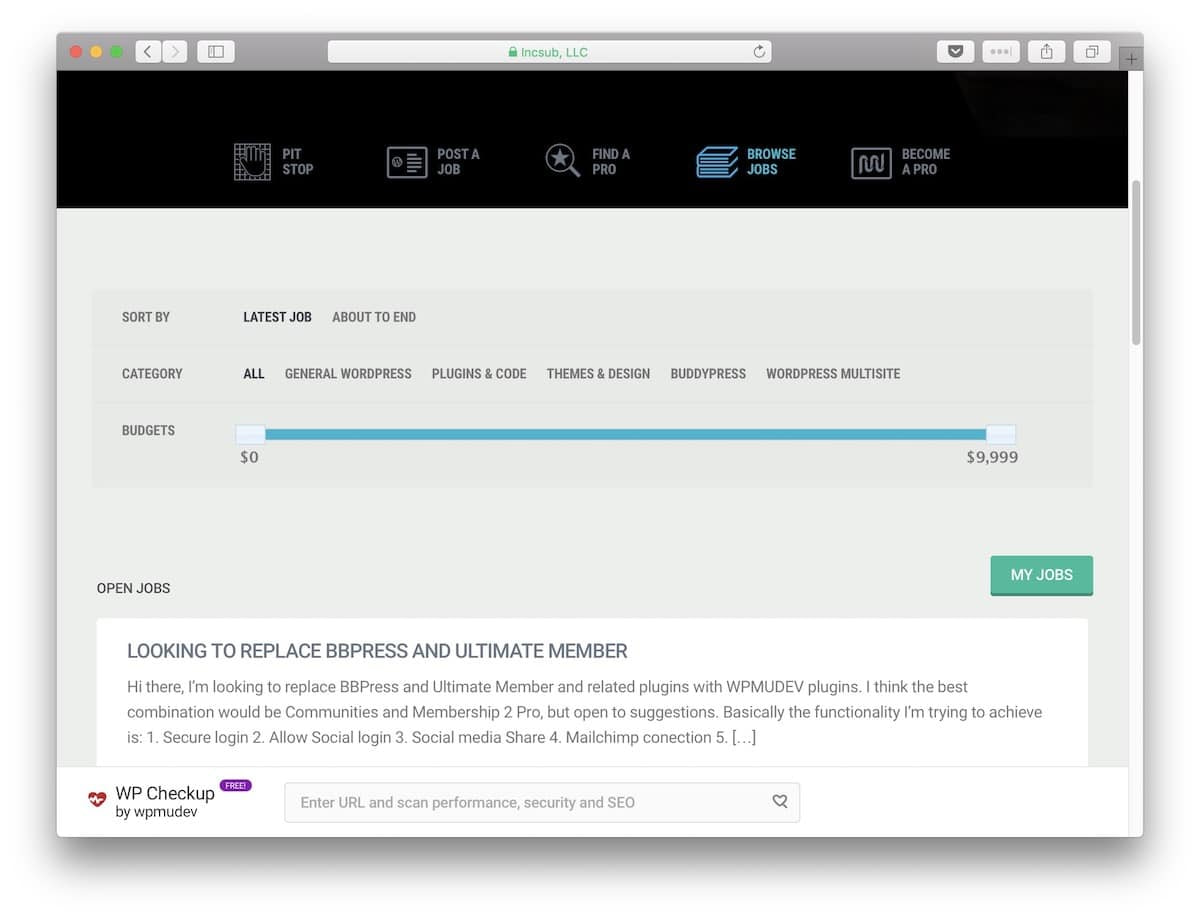This screenshot has width=1200, height=918.
Task: Open the three-dots extension button
Action: (1001, 52)
